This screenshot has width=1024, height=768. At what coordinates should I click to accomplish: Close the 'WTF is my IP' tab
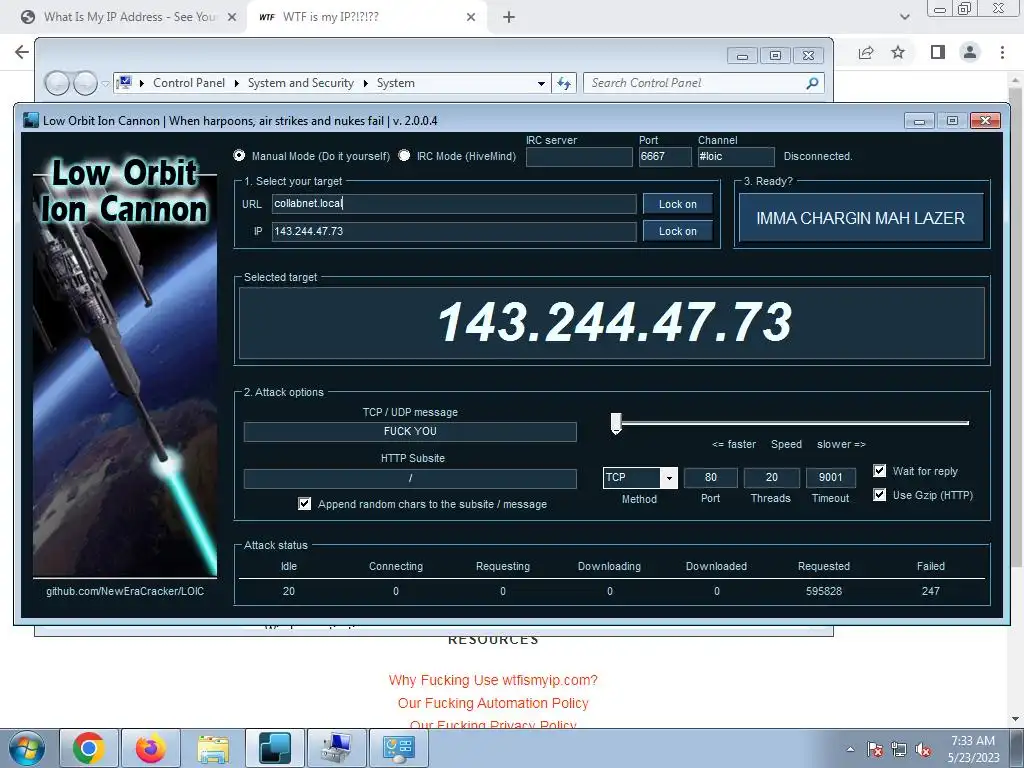coord(471,17)
